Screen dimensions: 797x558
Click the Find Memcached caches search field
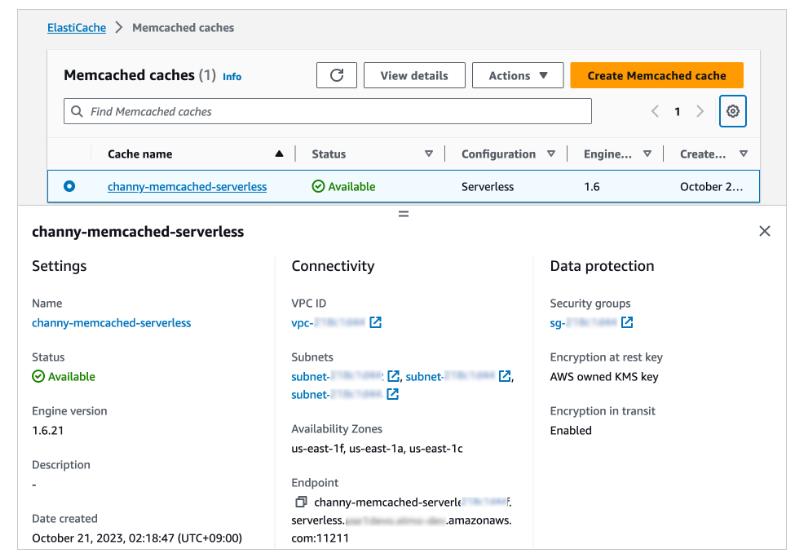pos(330,110)
